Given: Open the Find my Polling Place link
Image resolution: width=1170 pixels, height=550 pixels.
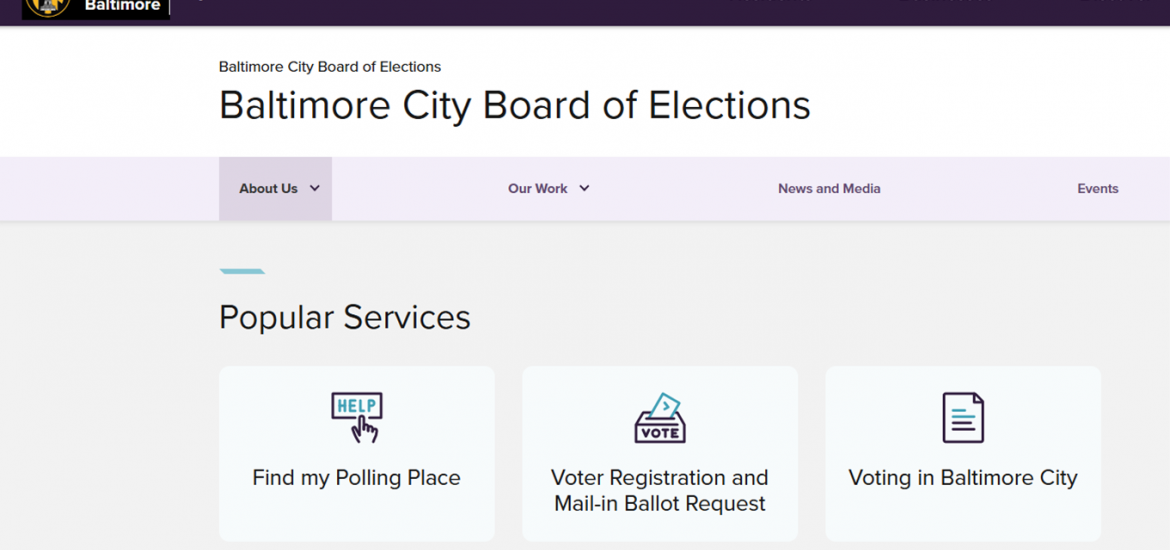Looking at the screenshot, I should coord(356,478).
